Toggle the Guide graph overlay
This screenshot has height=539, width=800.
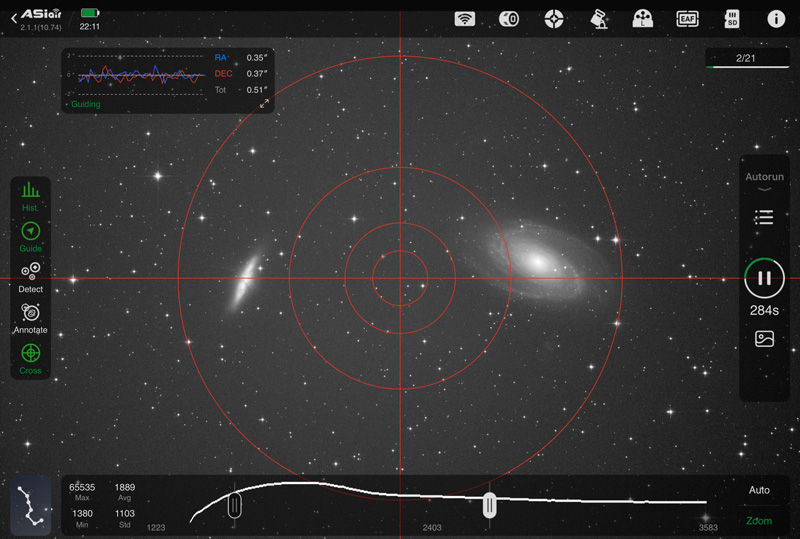click(x=31, y=235)
